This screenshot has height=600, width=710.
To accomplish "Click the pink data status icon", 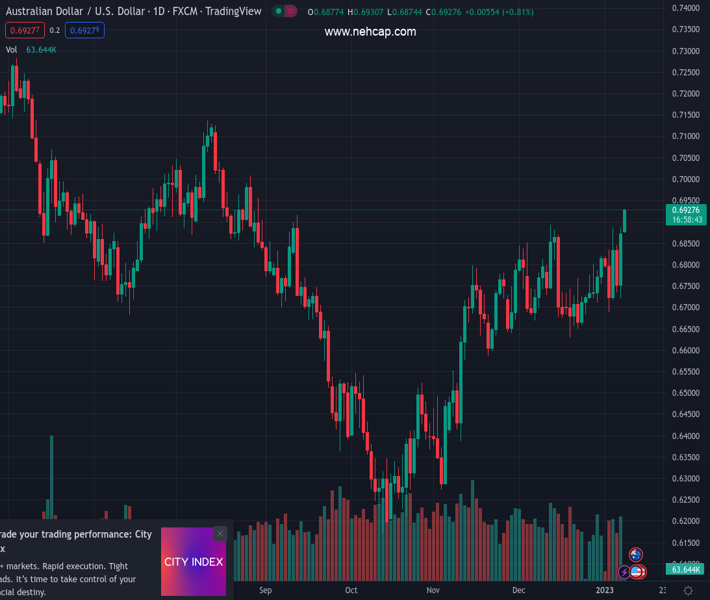I will 290,12.
